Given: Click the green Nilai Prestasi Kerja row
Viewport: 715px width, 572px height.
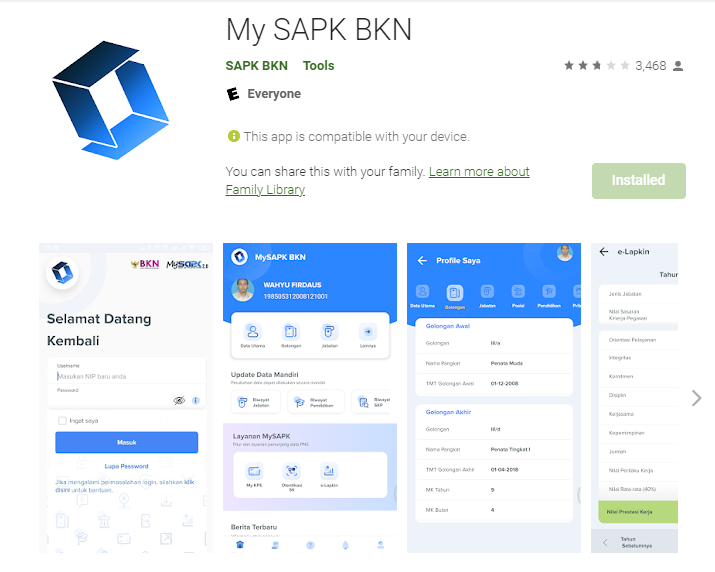Looking at the screenshot, I should pyautogui.click(x=638, y=512).
